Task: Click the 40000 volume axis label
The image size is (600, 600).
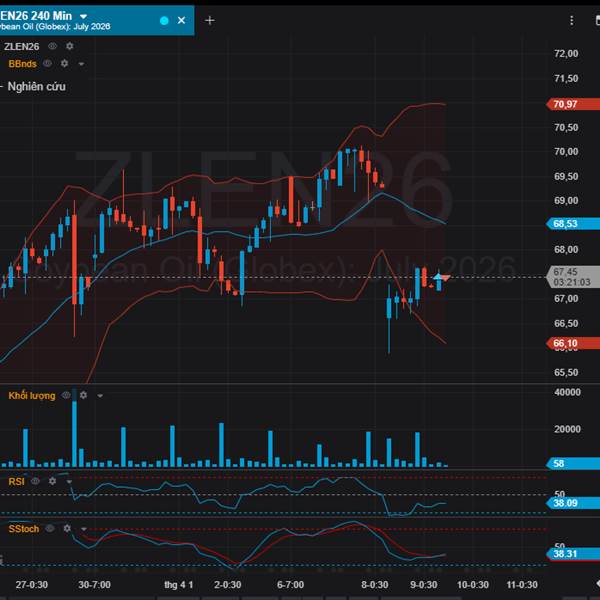Action: (567, 392)
